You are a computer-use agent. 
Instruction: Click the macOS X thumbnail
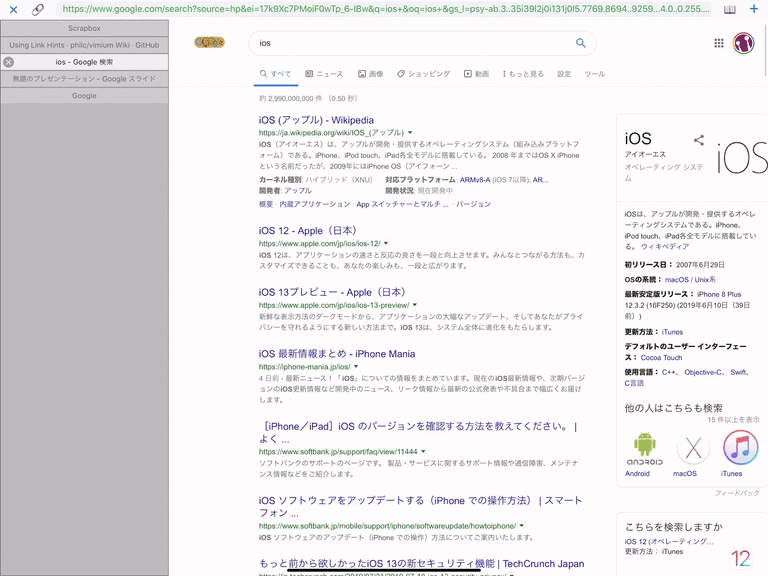[x=693, y=448]
